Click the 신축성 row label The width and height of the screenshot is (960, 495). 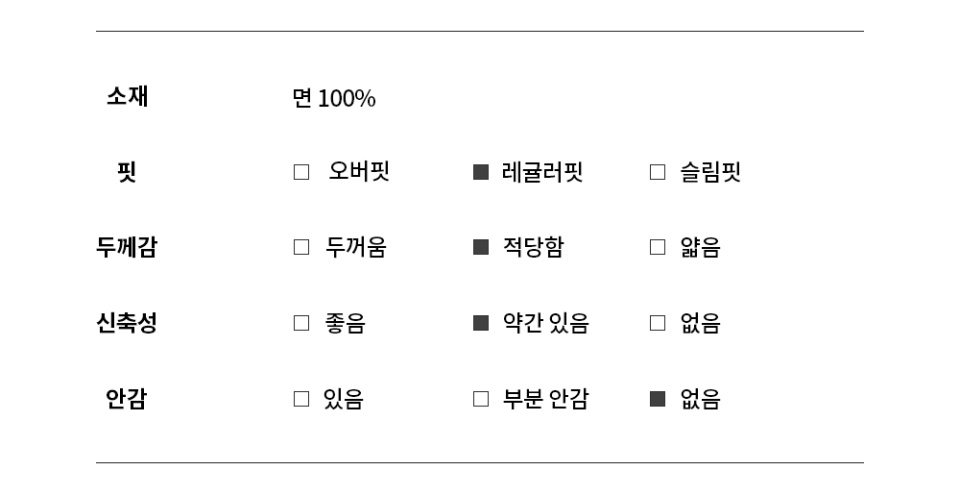point(127,323)
